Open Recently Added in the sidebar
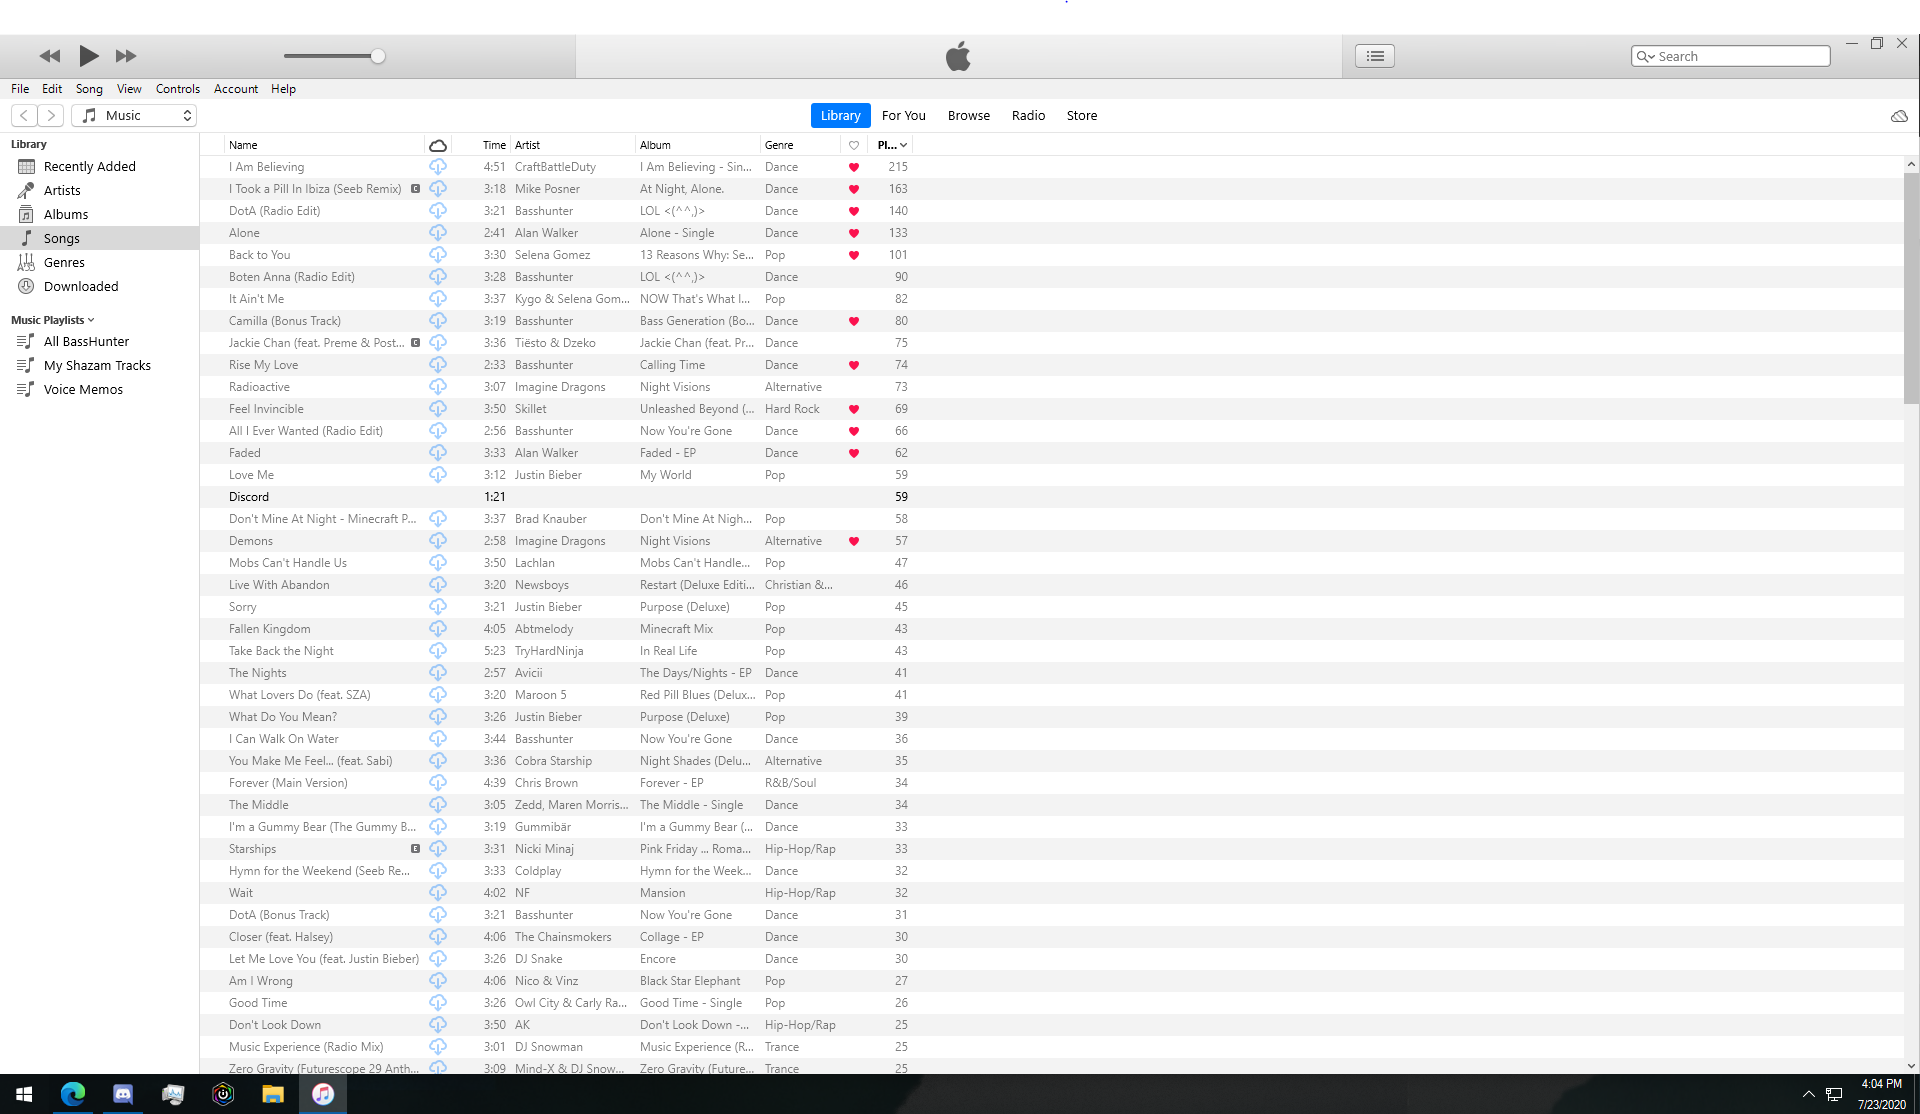This screenshot has width=1920, height=1114. (89, 167)
